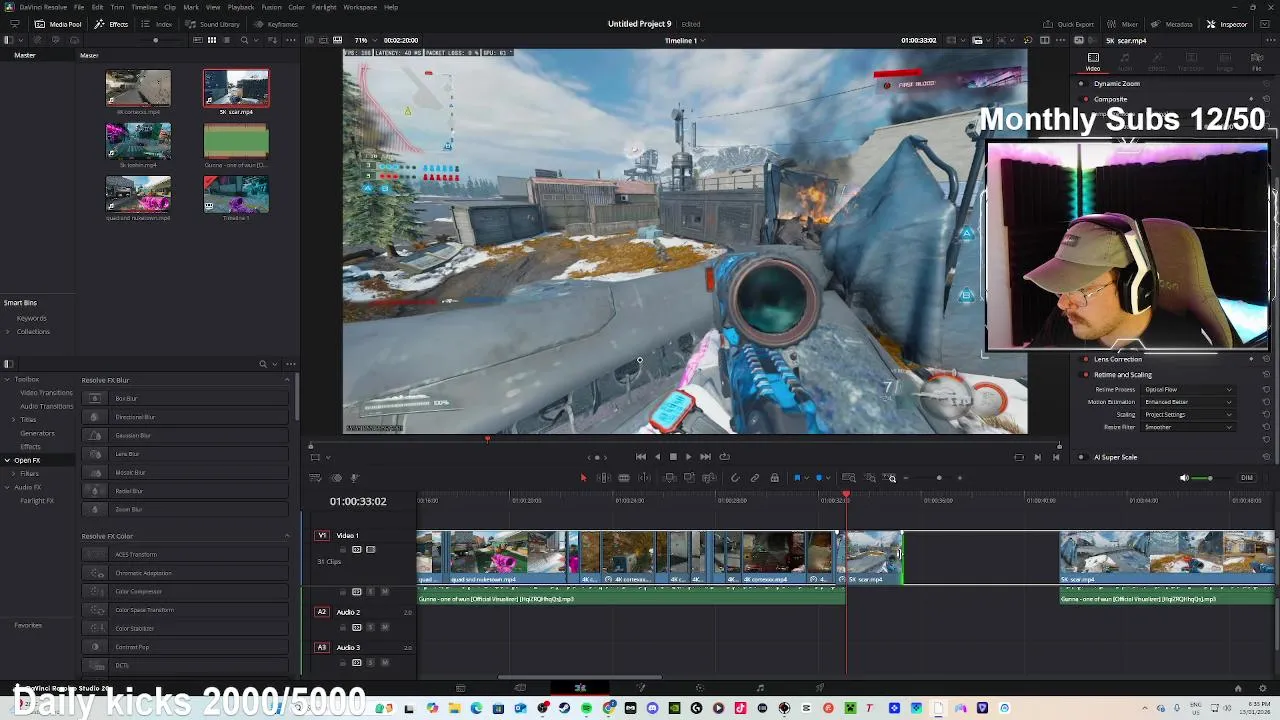1280x720 pixels.
Task: Click the Full Extent Zoom icon
Action: tap(849, 478)
